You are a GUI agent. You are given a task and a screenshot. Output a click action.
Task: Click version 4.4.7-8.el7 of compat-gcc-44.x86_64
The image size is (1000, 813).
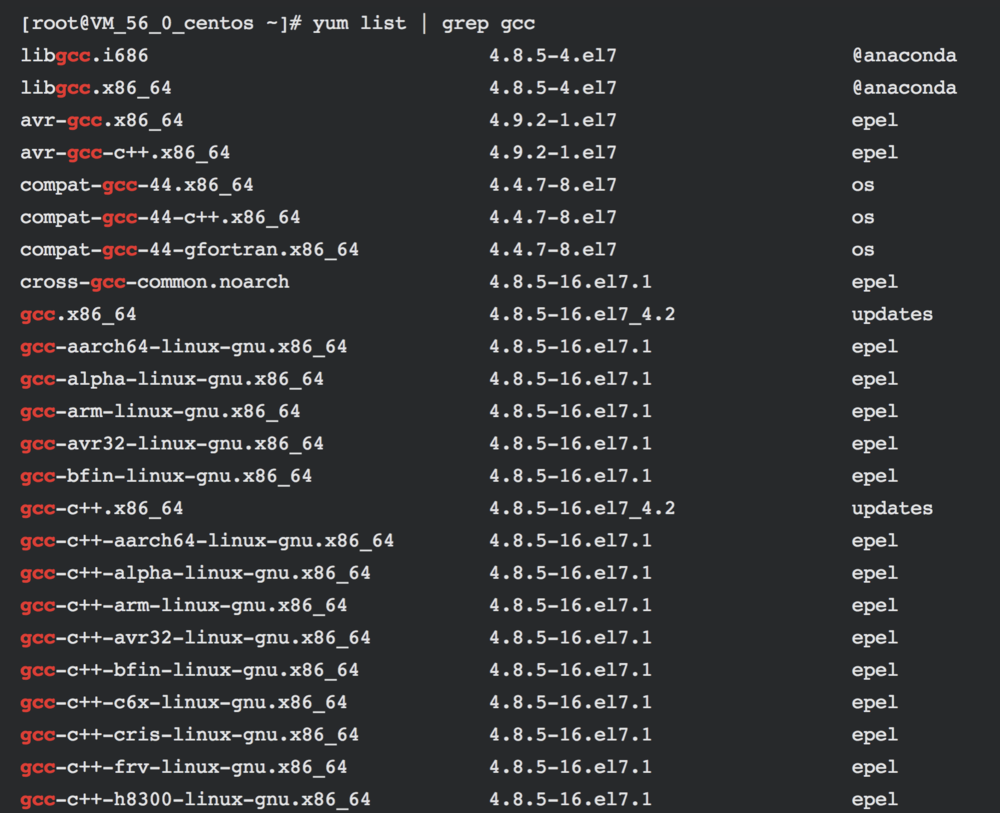point(553,185)
